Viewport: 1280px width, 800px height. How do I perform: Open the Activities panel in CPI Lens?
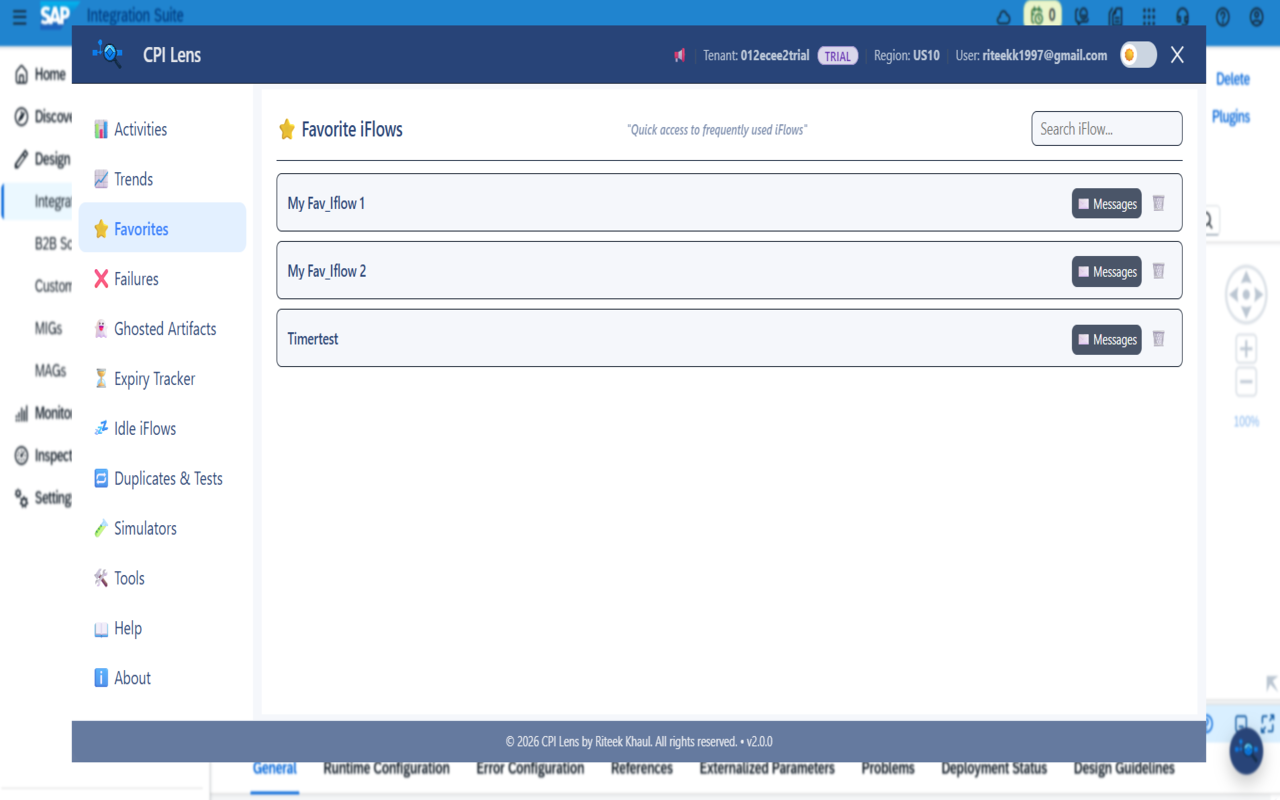(x=134, y=129)
